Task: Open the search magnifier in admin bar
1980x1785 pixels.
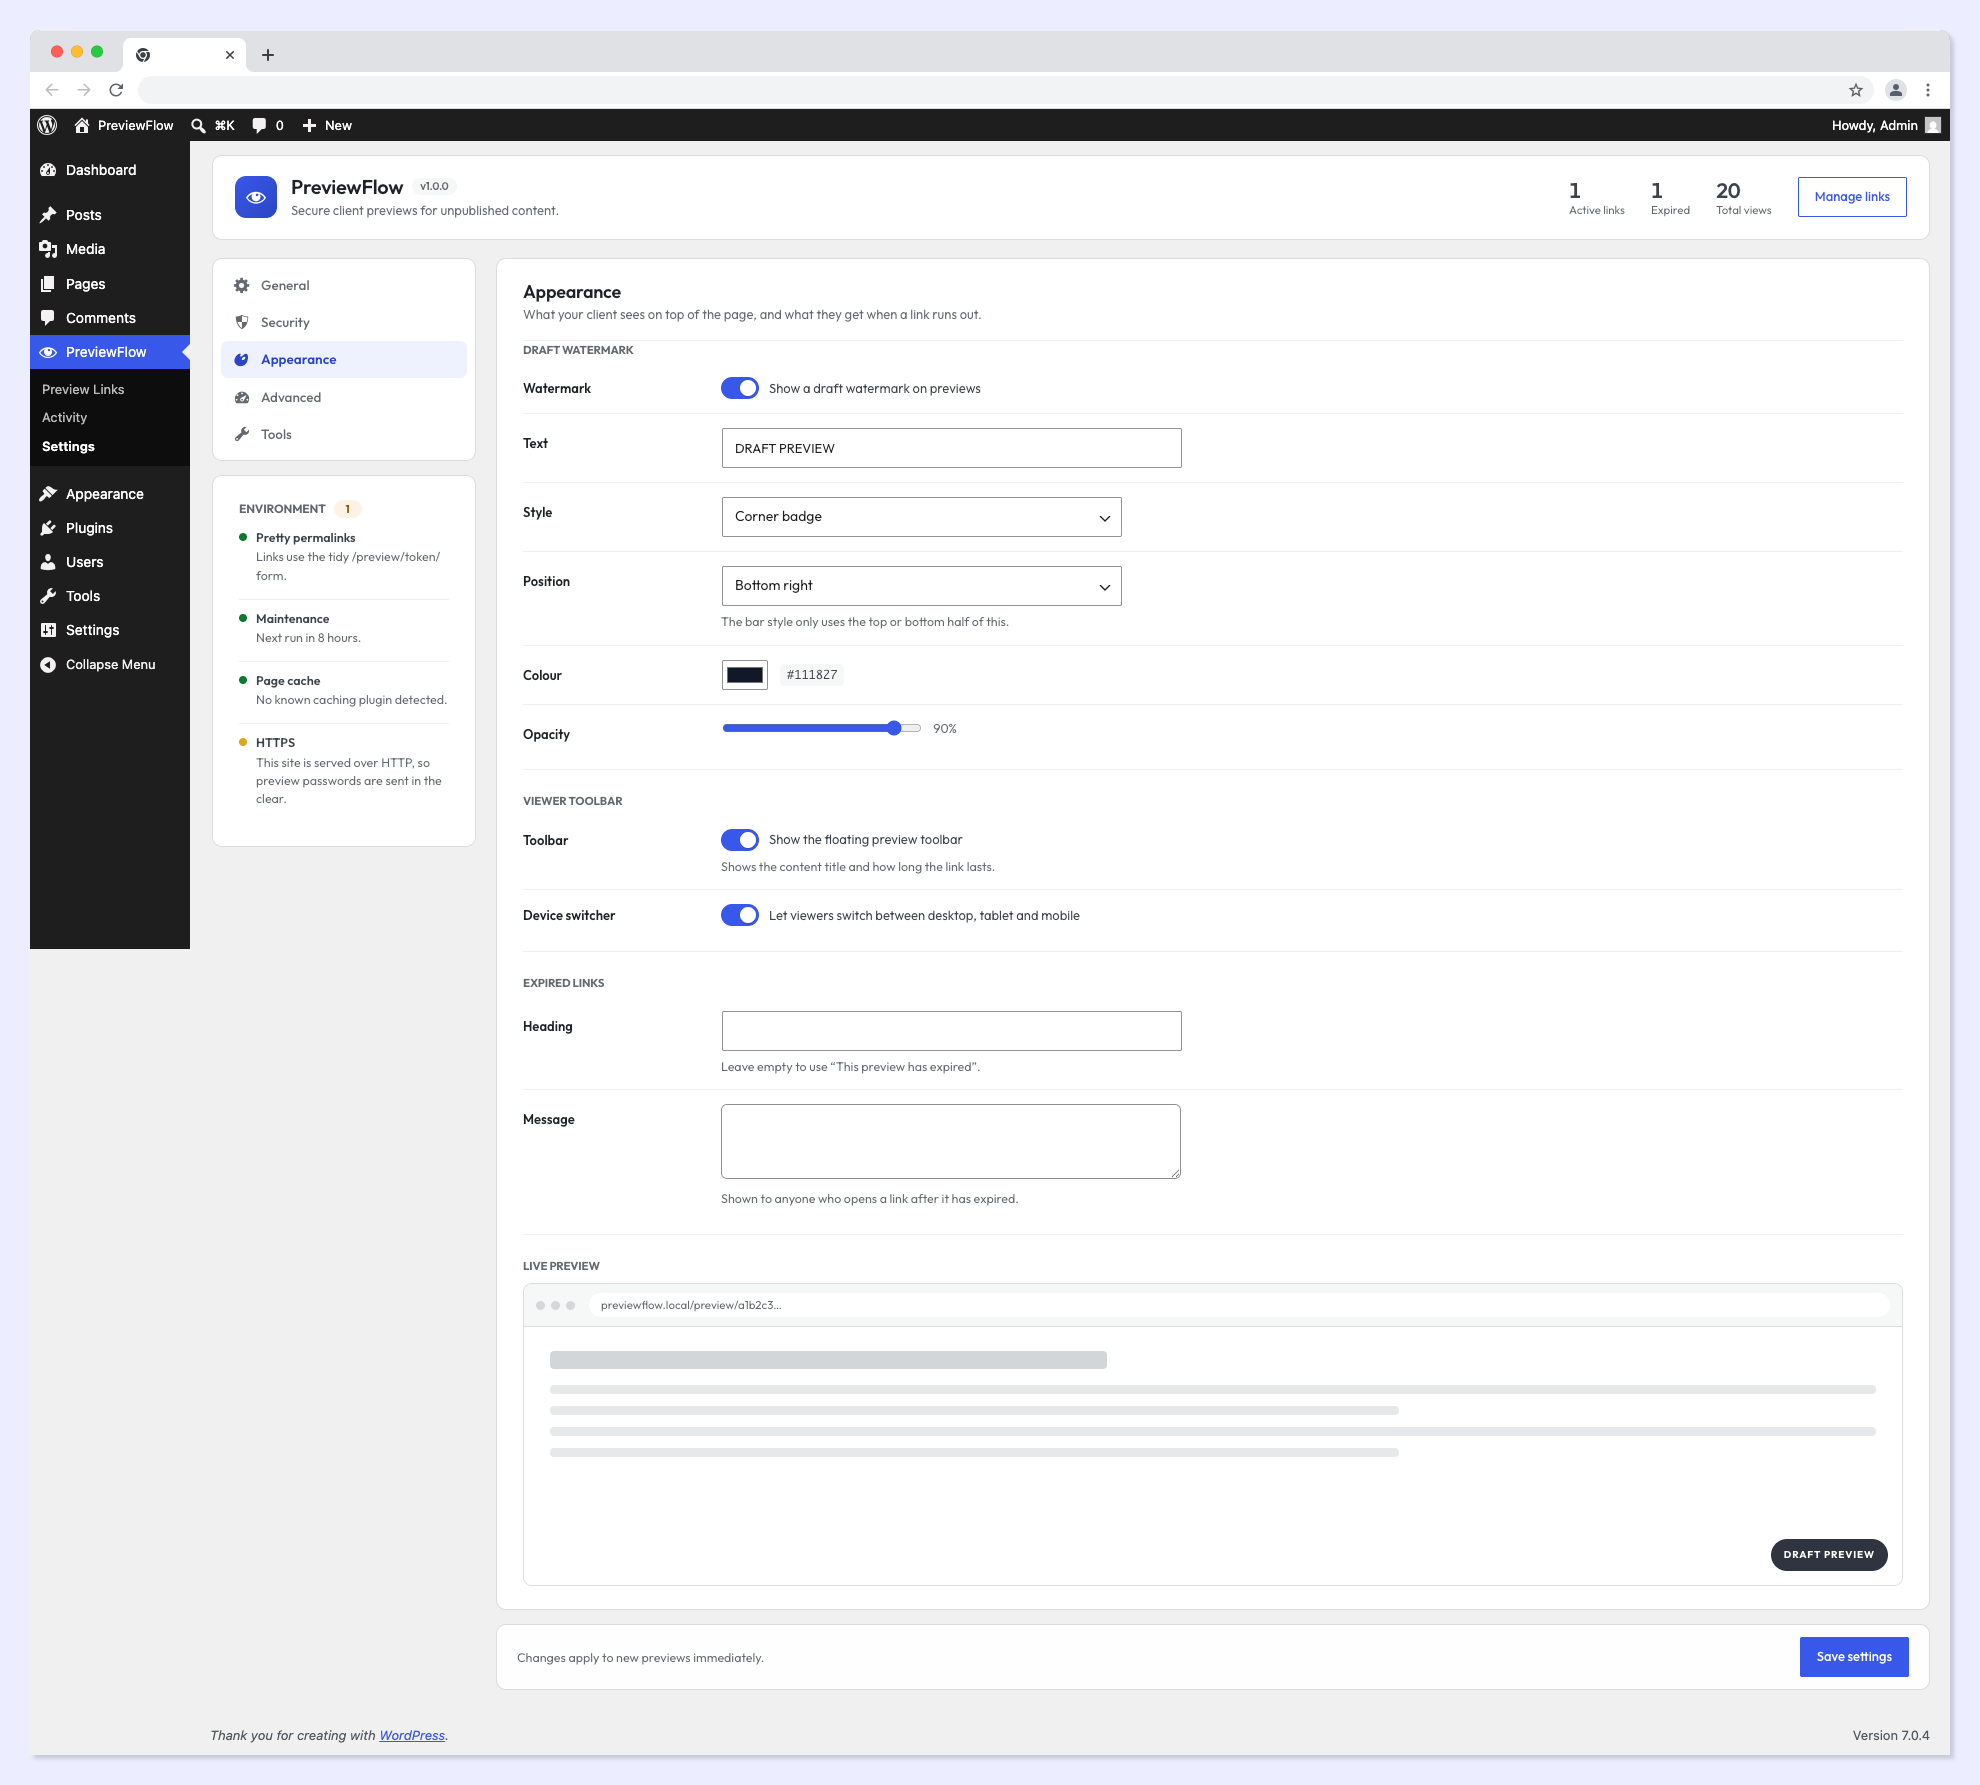Action: [198, 125]
